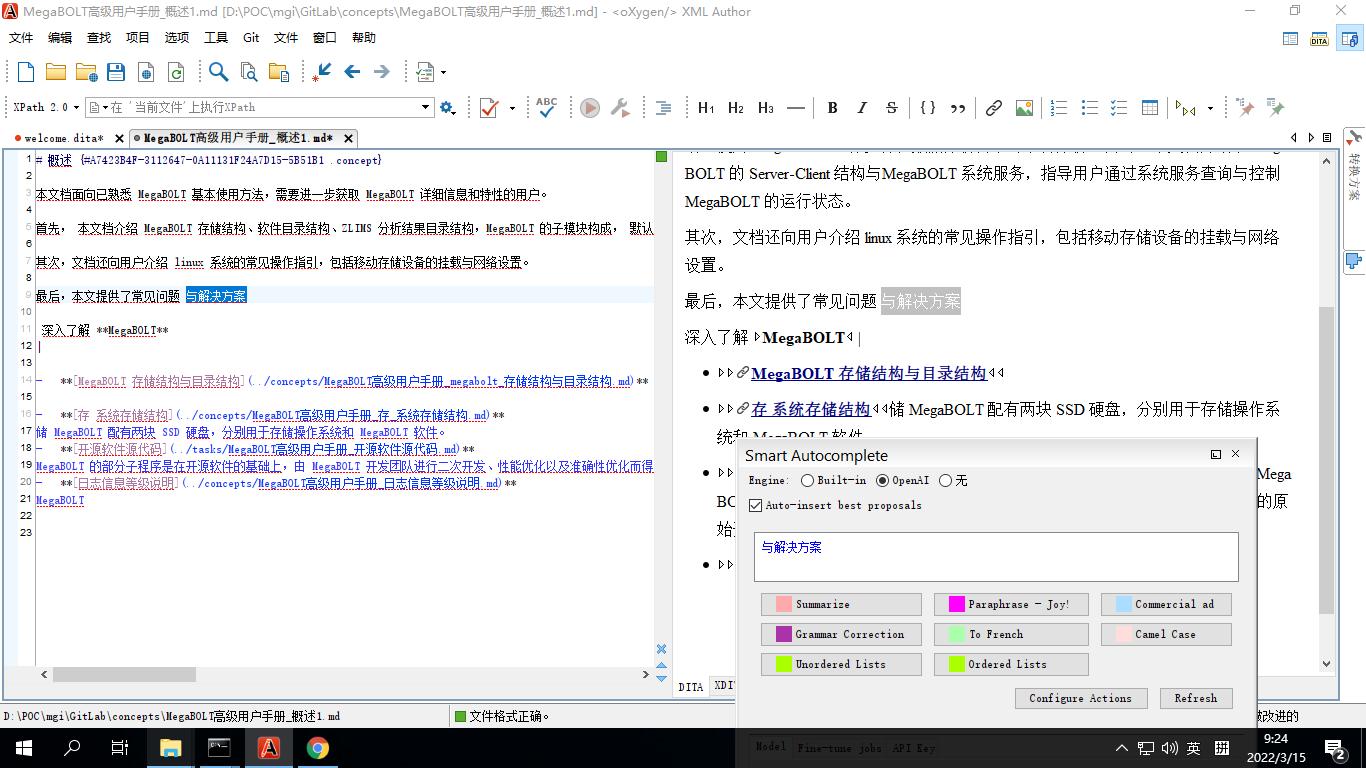Select the 无 engine radio button

click(x=946, y=481)
